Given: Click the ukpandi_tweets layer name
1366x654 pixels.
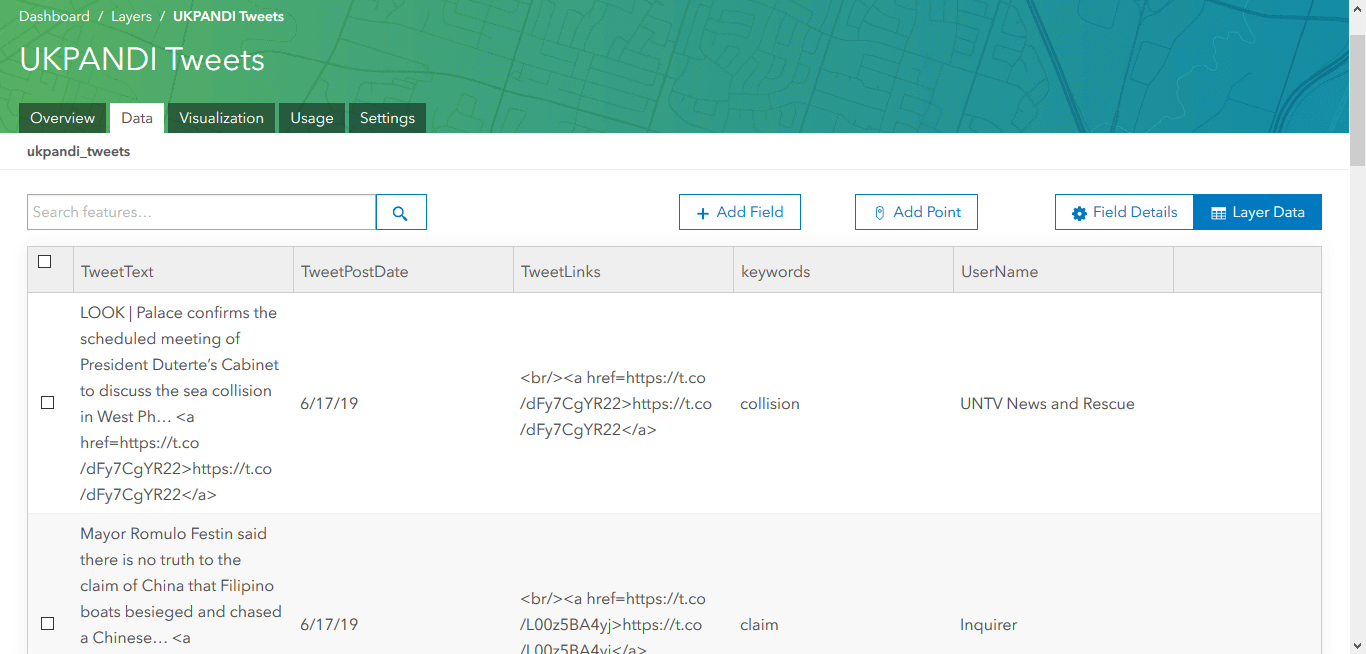Looking at the screenshot, I should [79, 152].
